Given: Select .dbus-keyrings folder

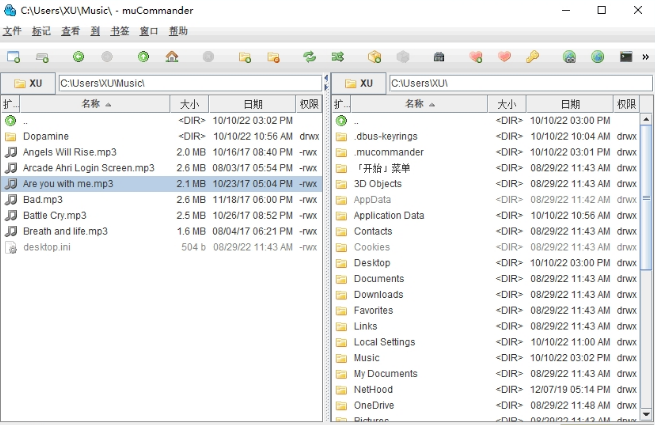Looking at the screenshot, I should coord(486,136).
